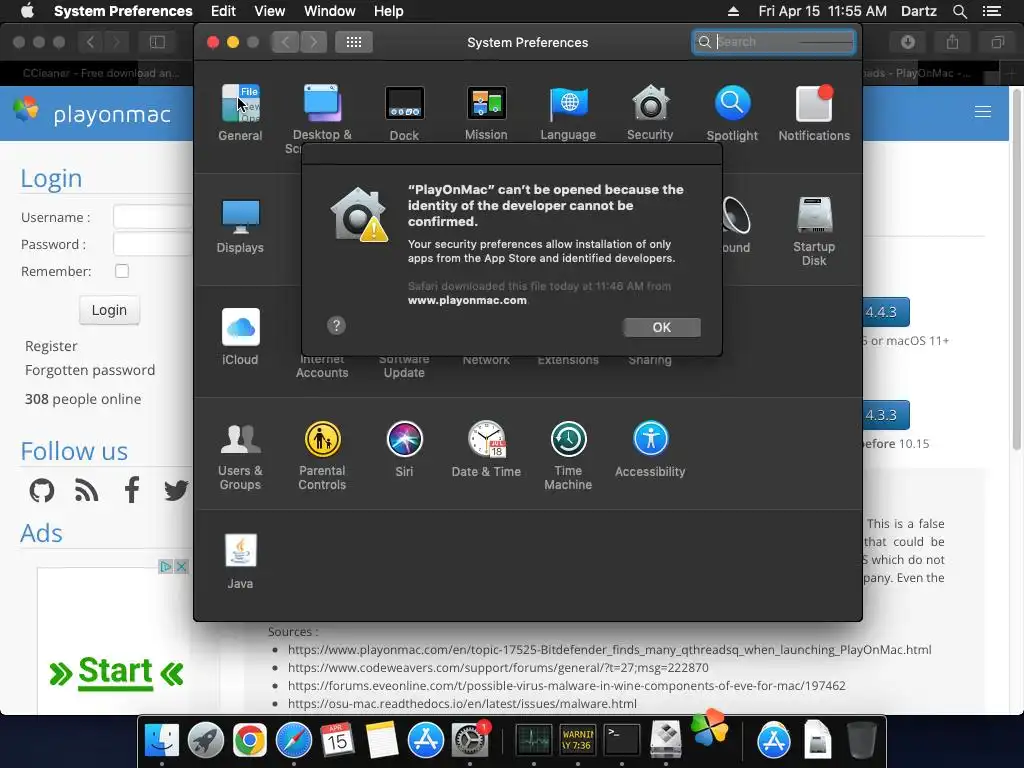Image resolution: width=1024 pixels, height=768 pixels.
Task: Open Mission Control preferences
Action: (x=486, y=112)
